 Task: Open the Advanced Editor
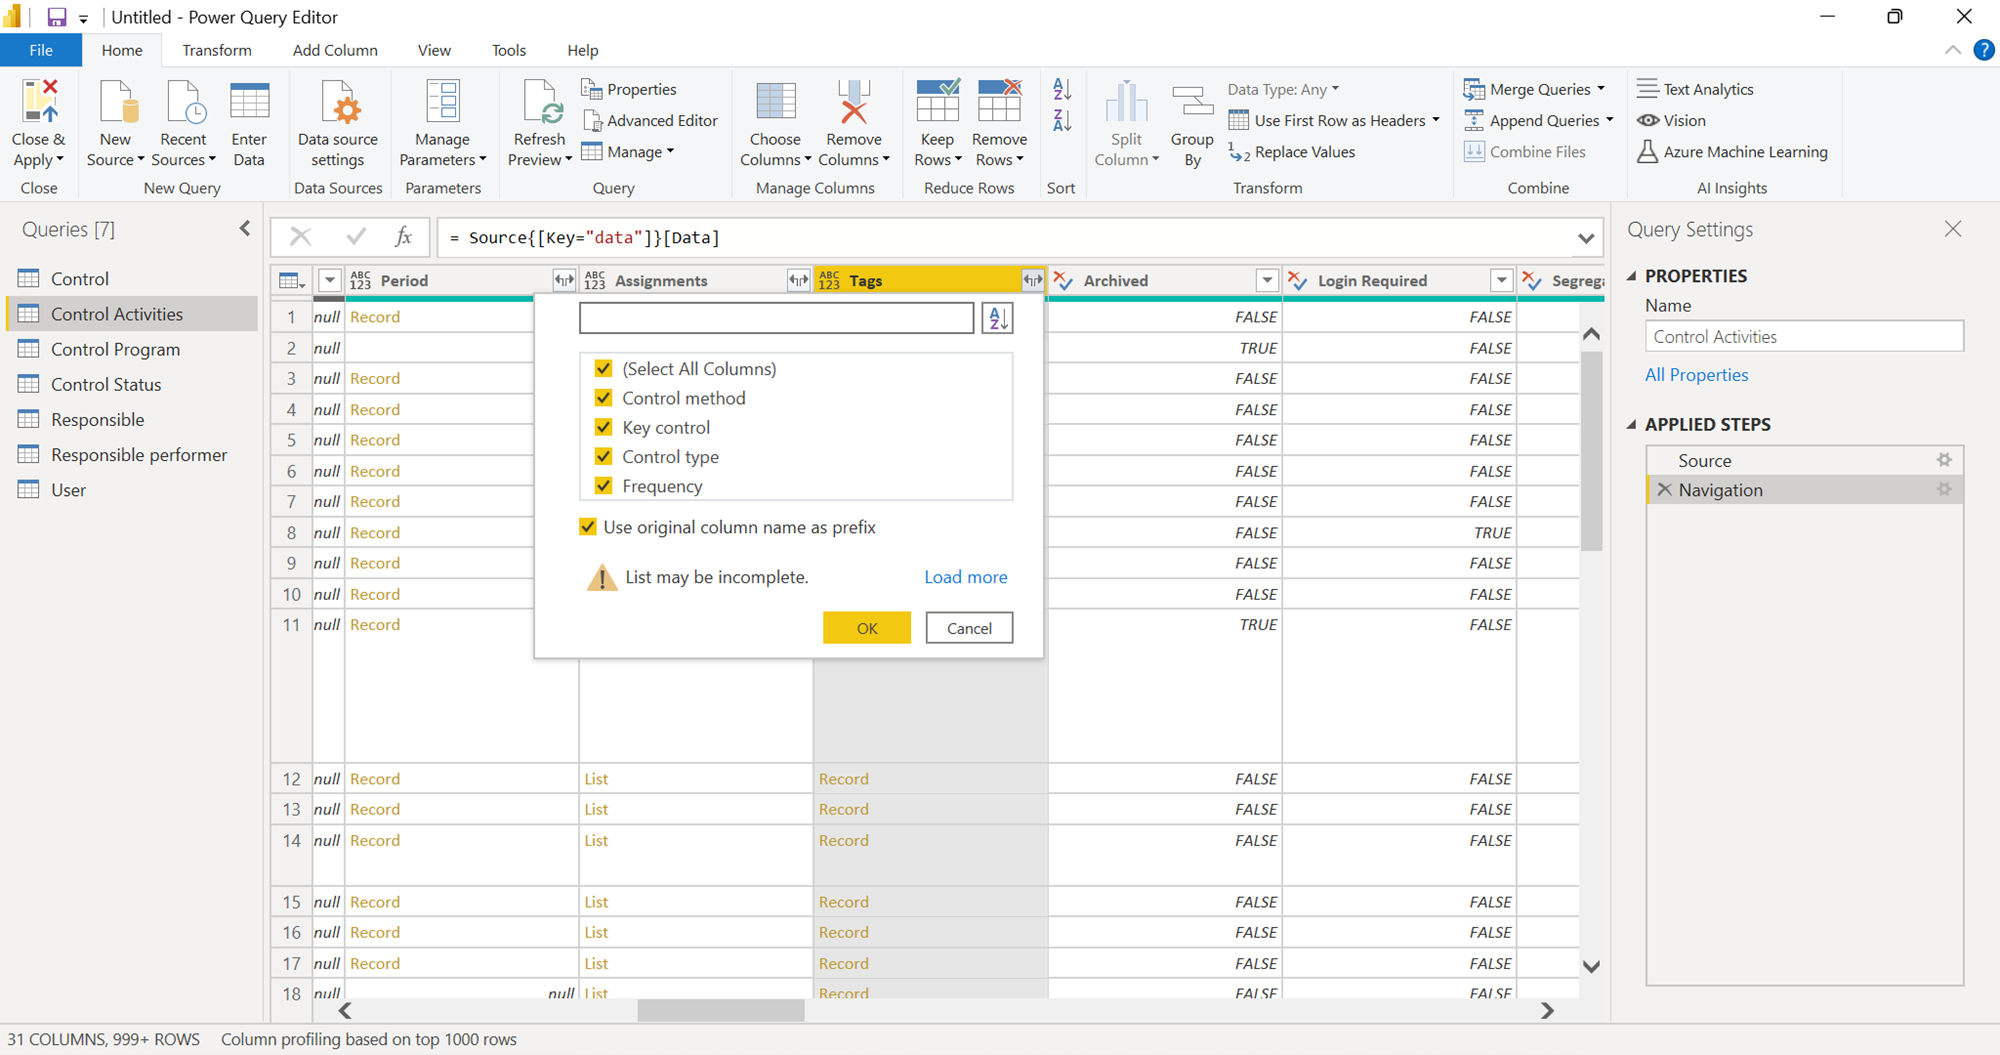pyautogui.click(x=650, y=120)
